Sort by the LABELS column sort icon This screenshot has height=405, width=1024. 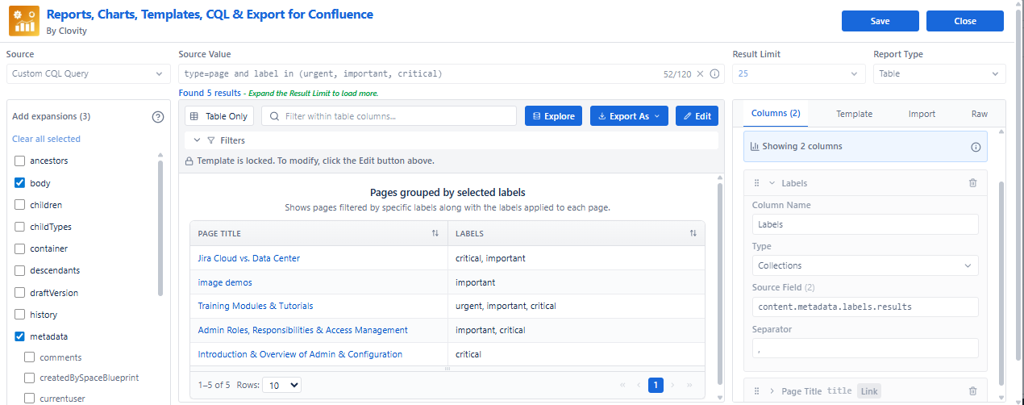click(693, 233)
